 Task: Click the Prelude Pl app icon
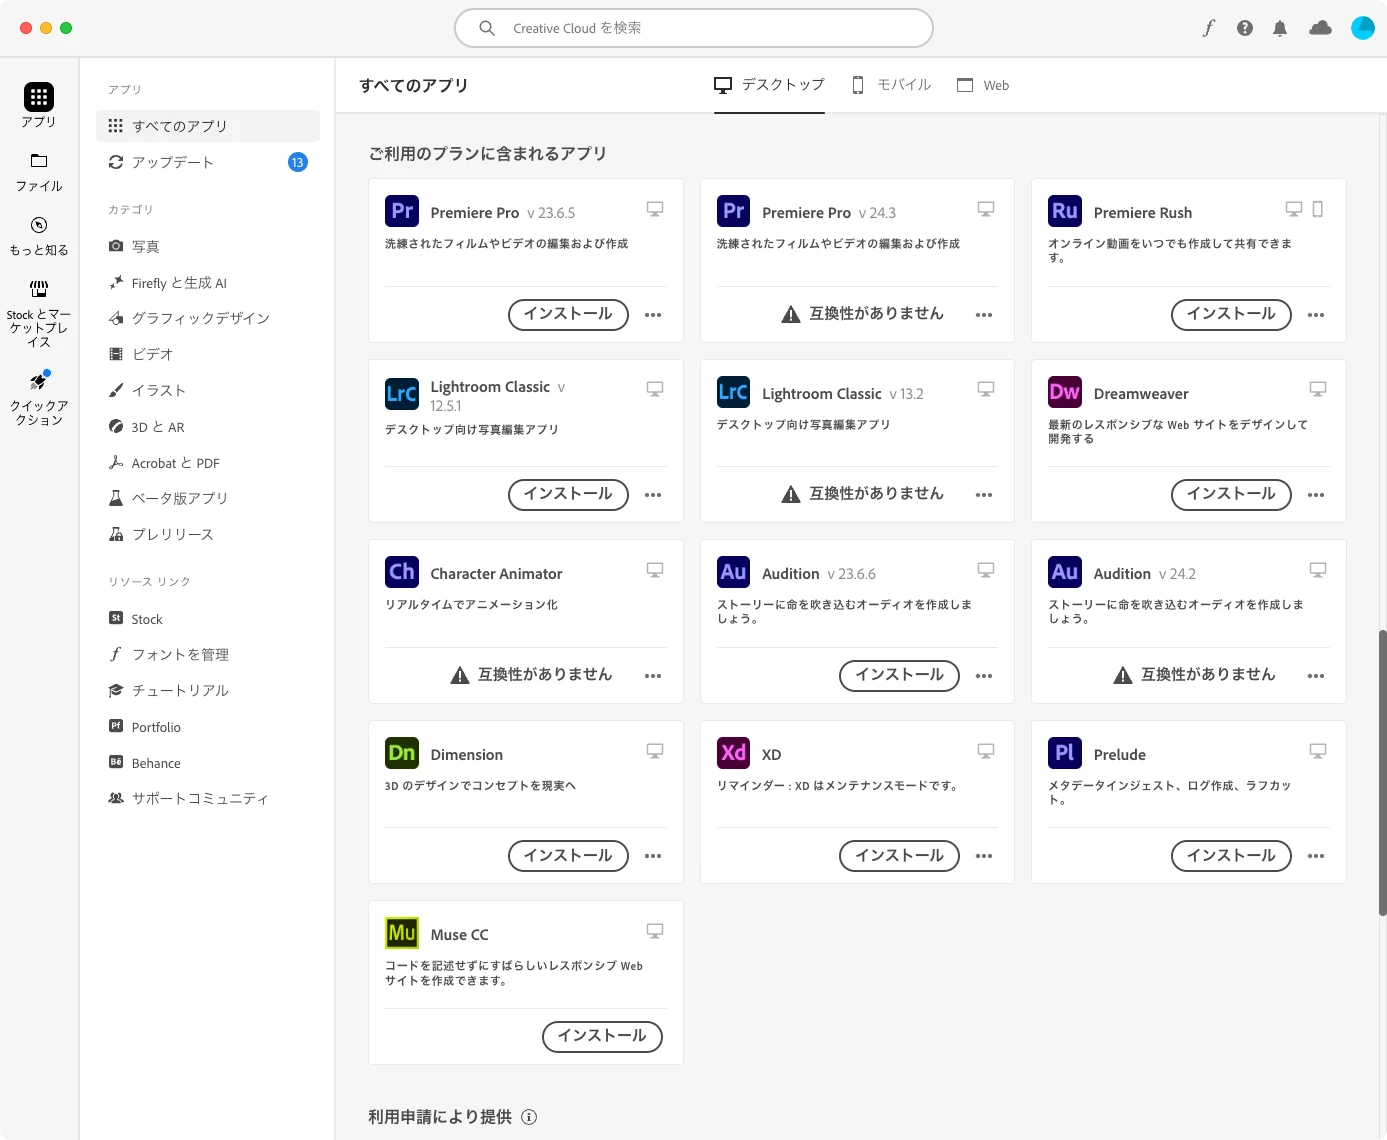(x=1065, y=753)
